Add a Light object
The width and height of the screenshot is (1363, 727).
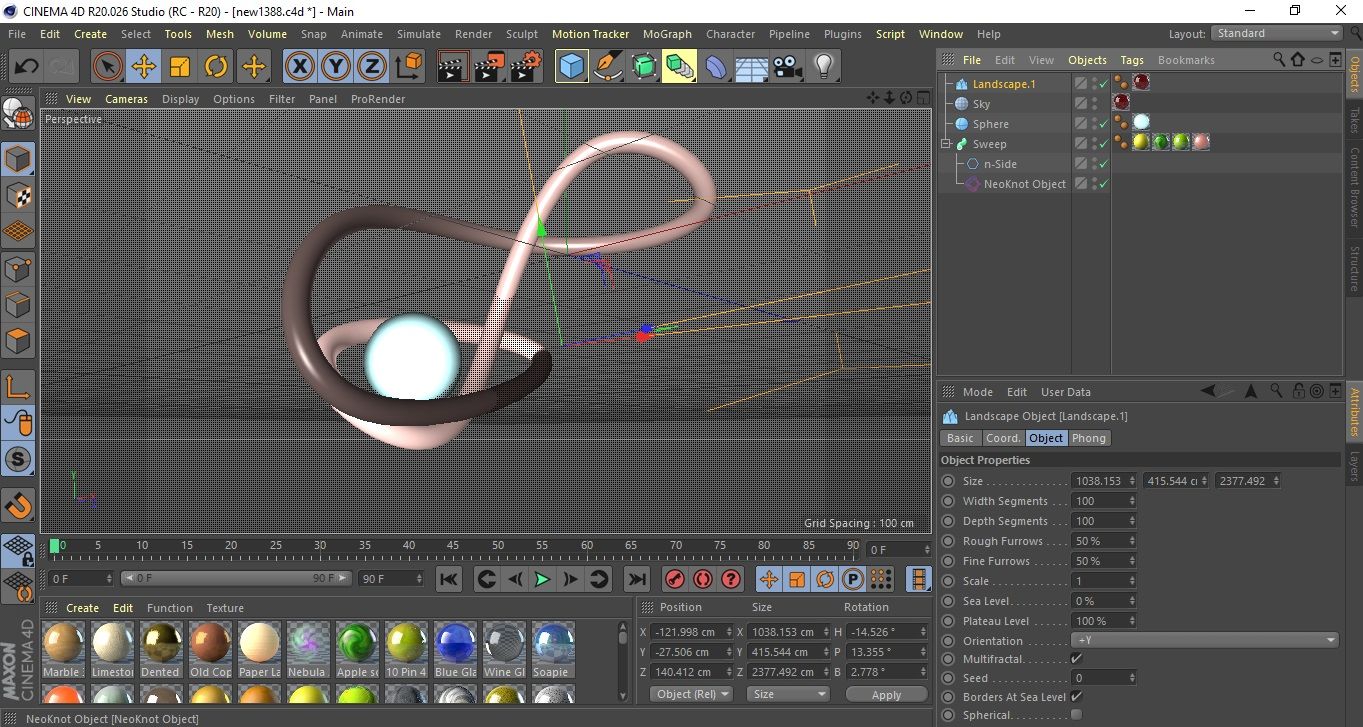point(823,67)
